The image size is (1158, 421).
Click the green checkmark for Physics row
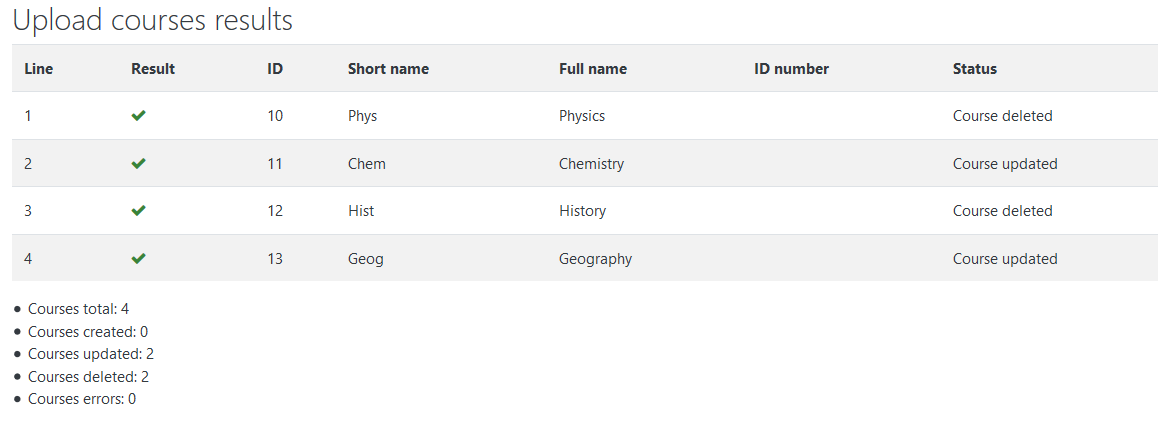tap(138, 116)
